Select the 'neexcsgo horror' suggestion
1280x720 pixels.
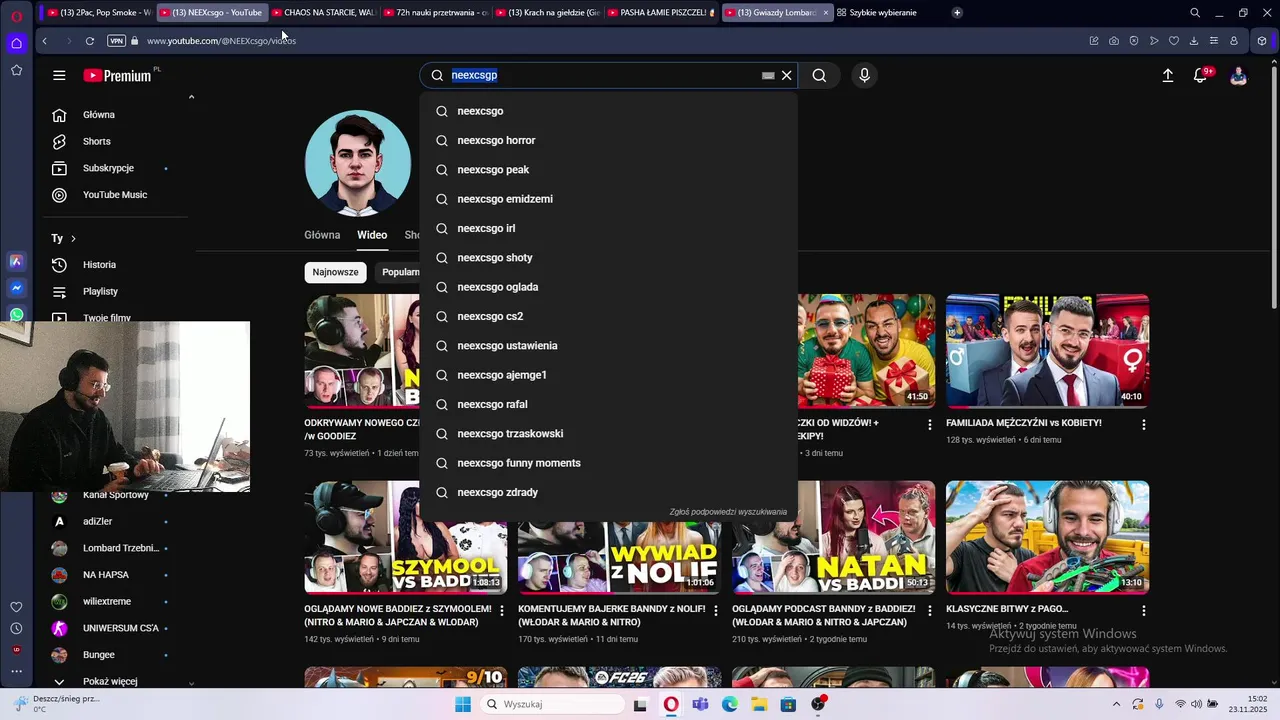click(608, 140)
